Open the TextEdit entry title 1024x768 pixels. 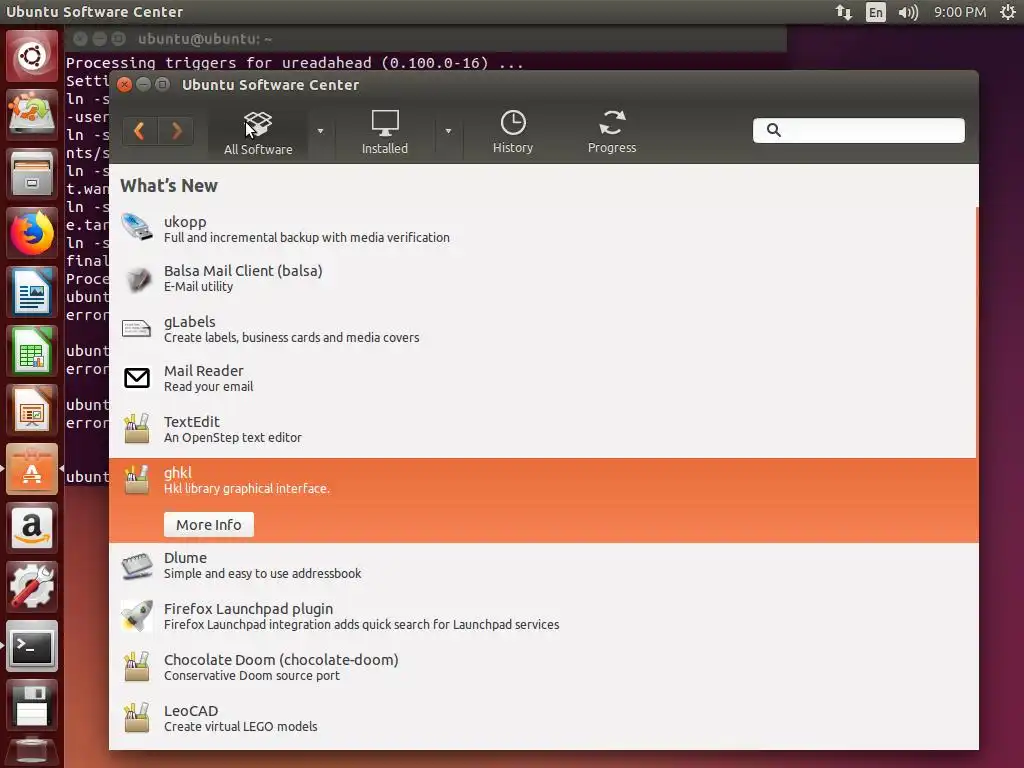pyautogui.click(x=191, y=422)
